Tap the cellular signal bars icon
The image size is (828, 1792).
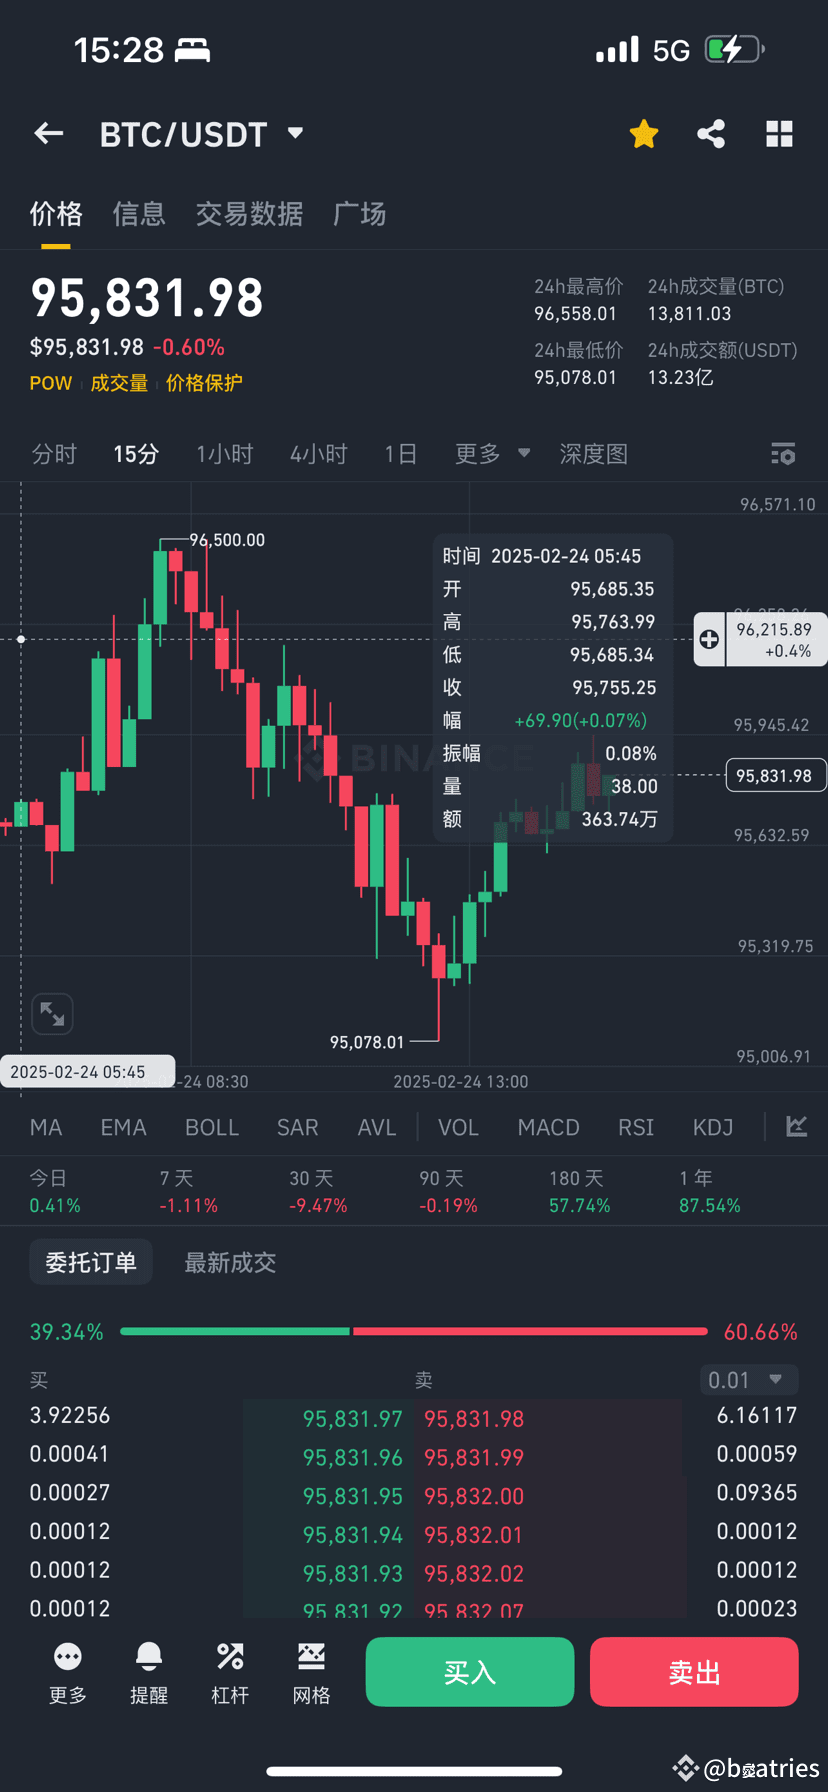[x=617, y=49]
